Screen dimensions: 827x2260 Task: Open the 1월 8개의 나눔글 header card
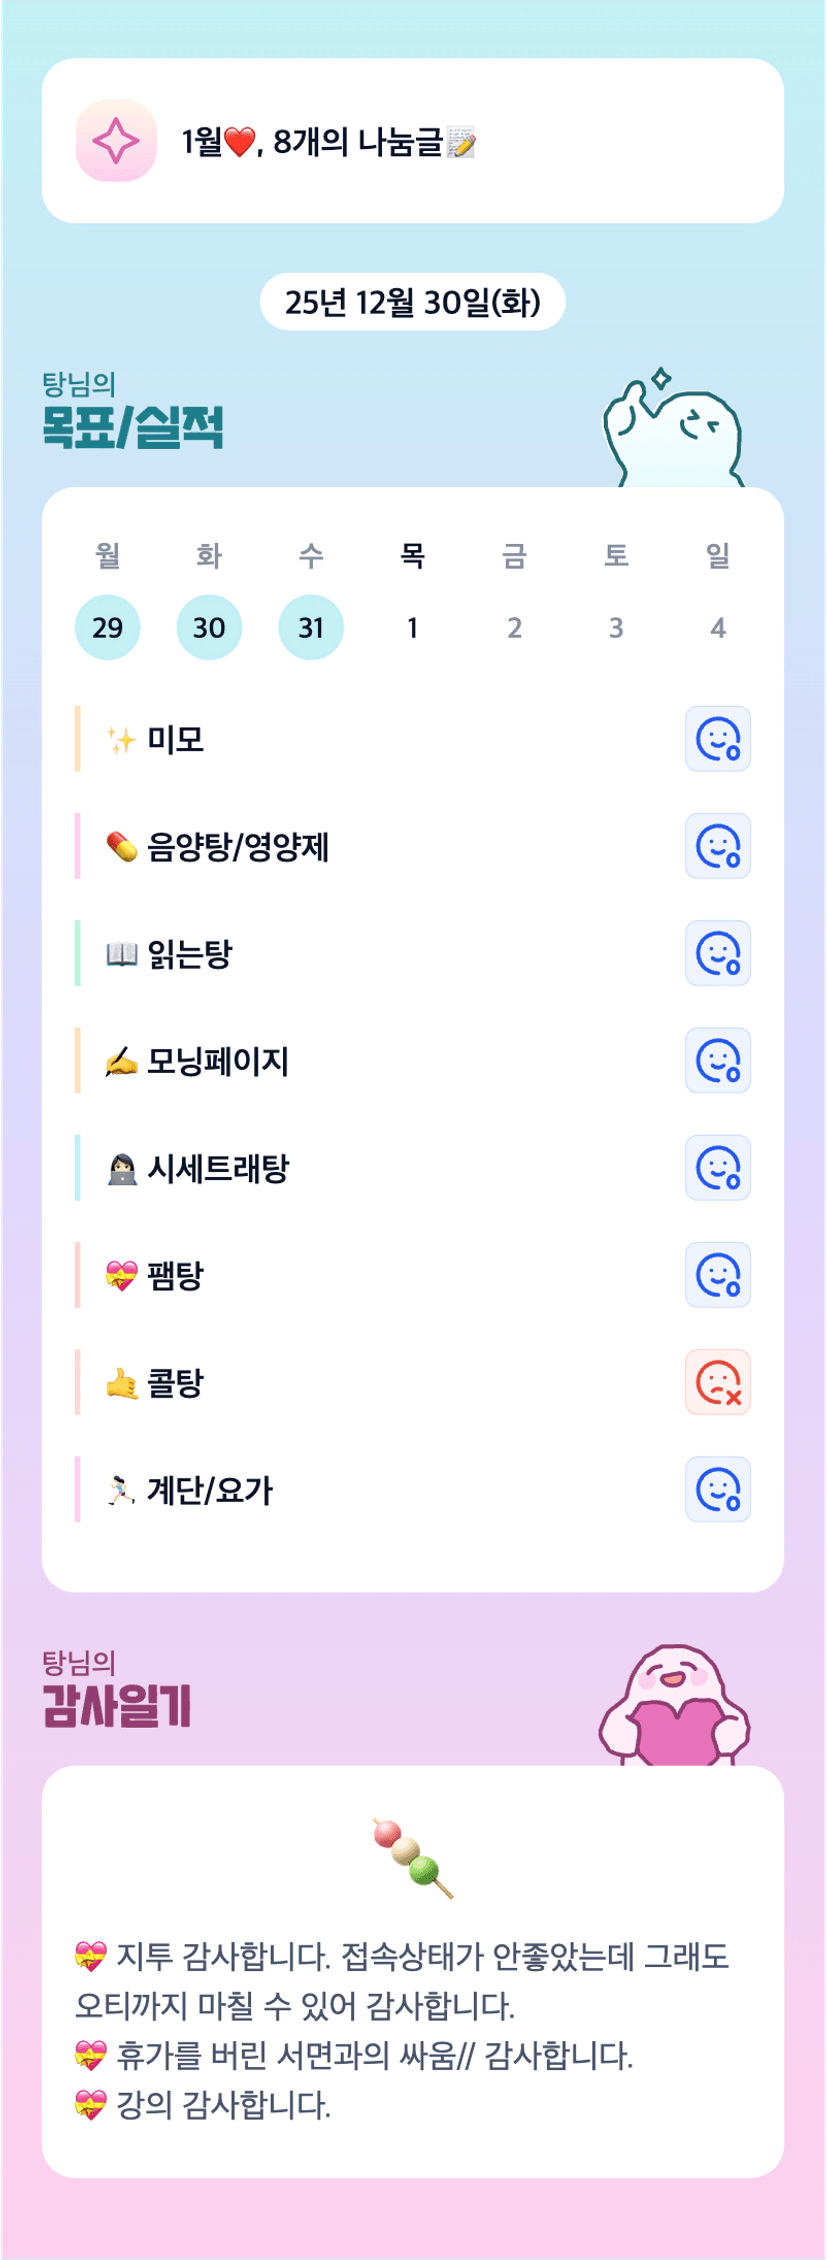(412, 141)
